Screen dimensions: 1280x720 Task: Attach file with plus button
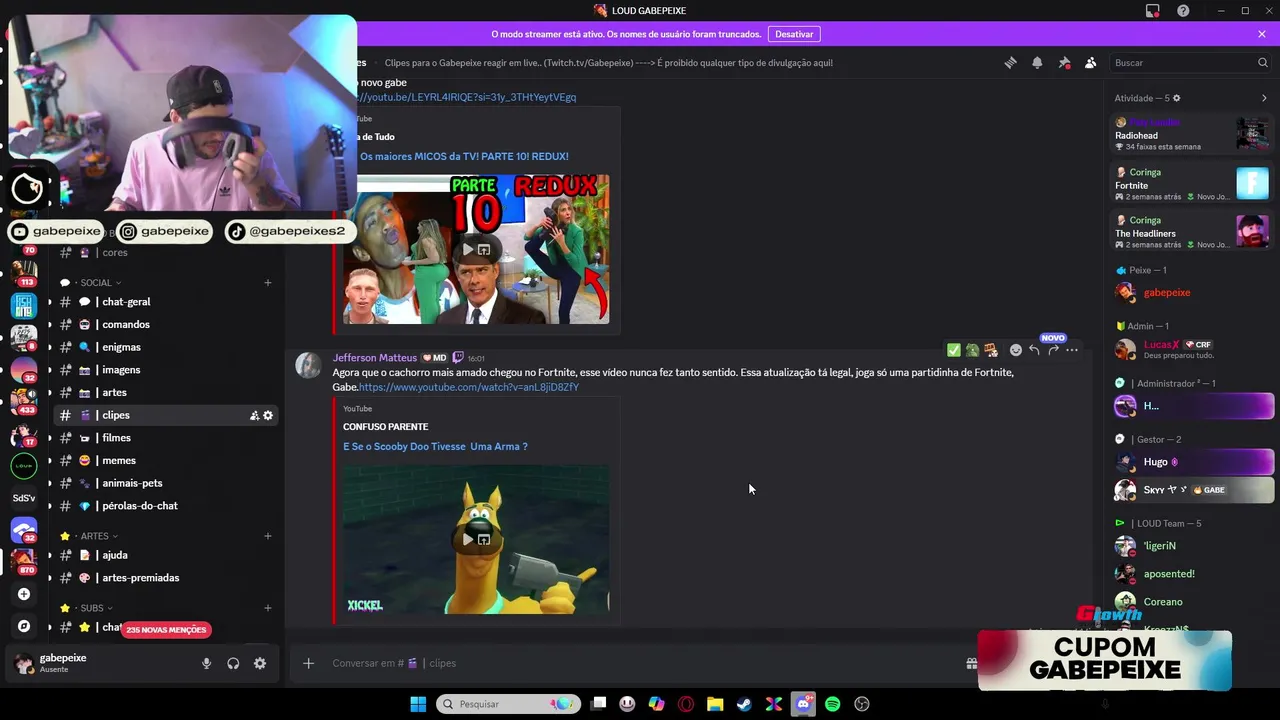coord(309,663)
